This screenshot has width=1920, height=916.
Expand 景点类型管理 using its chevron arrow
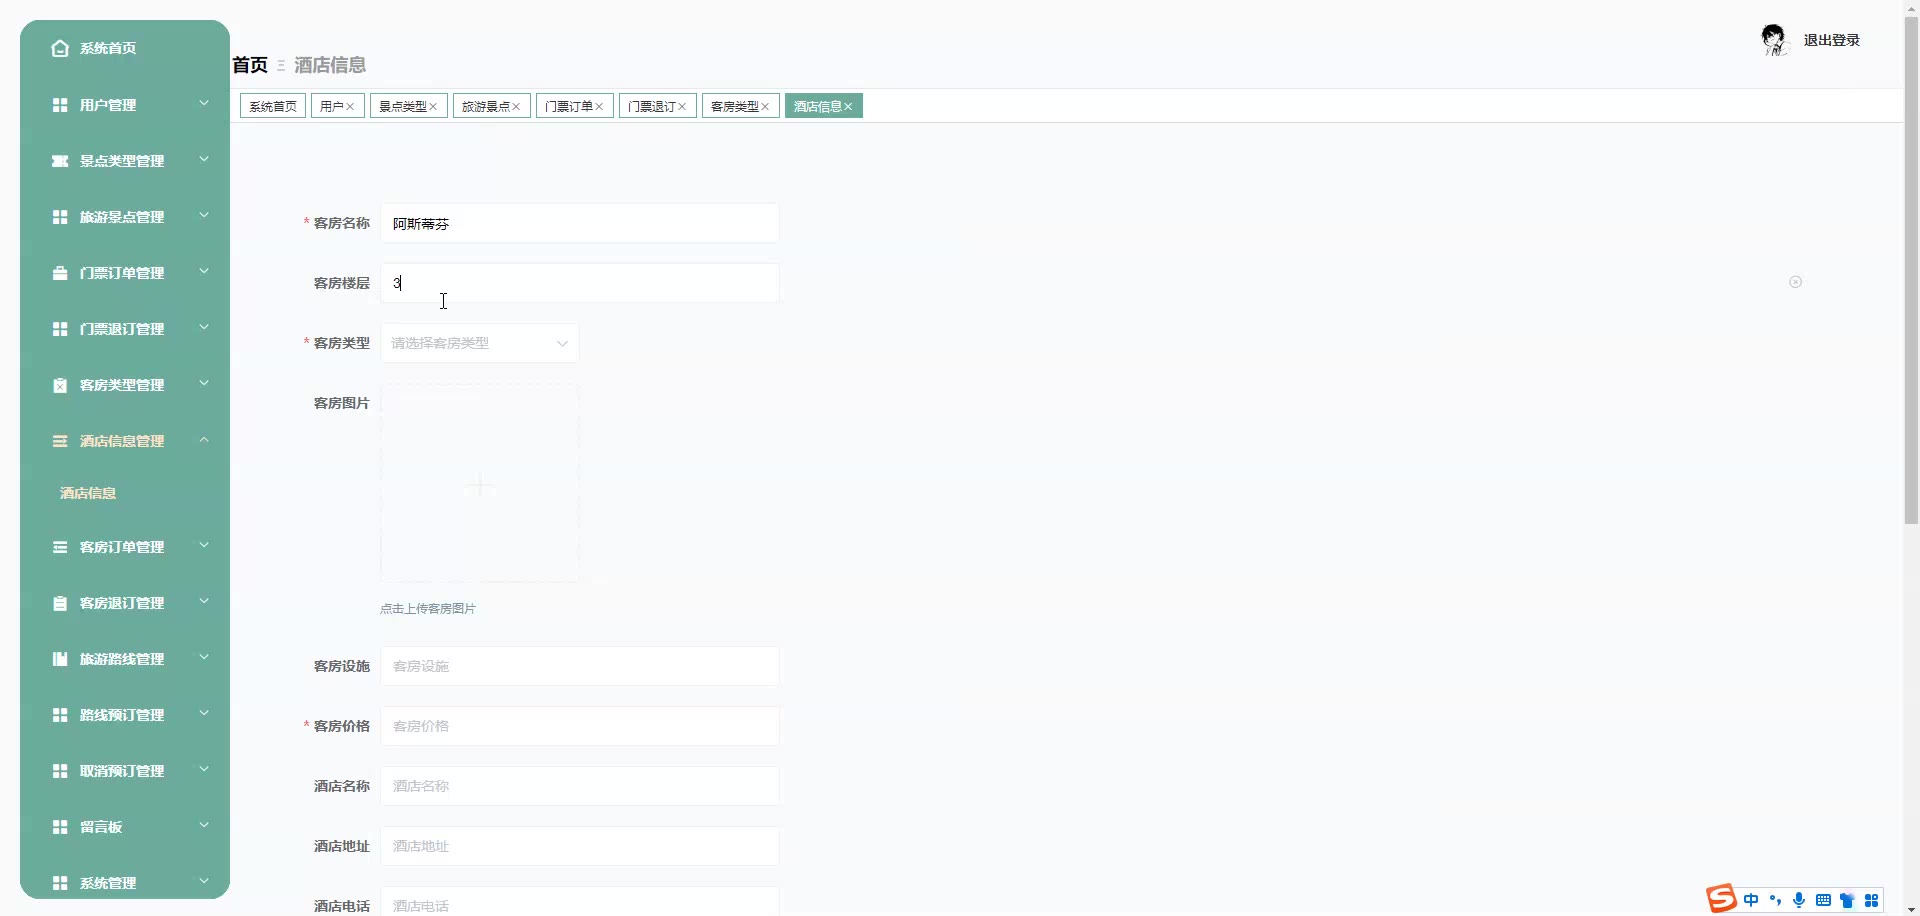204,159
